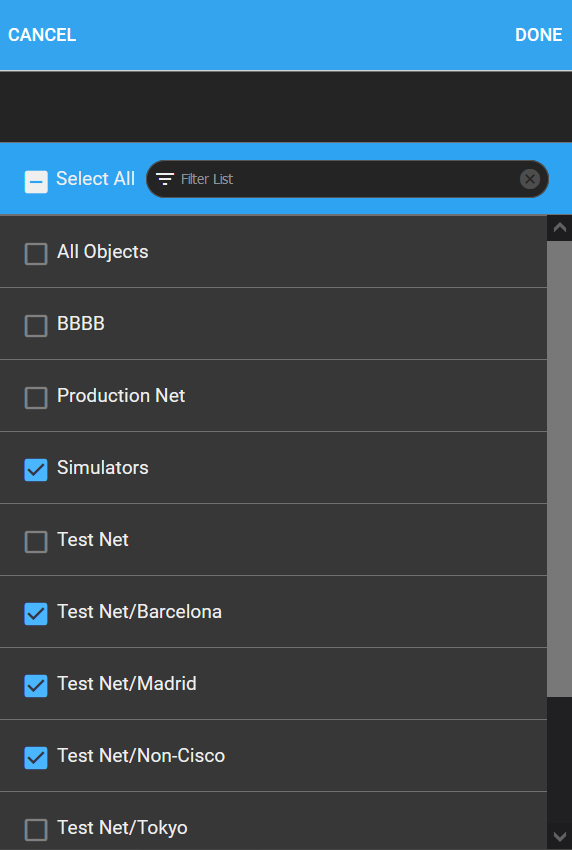Uncheck the Simulators checkbox
This screenshot has height=850, width=572.
coord(36,470)
